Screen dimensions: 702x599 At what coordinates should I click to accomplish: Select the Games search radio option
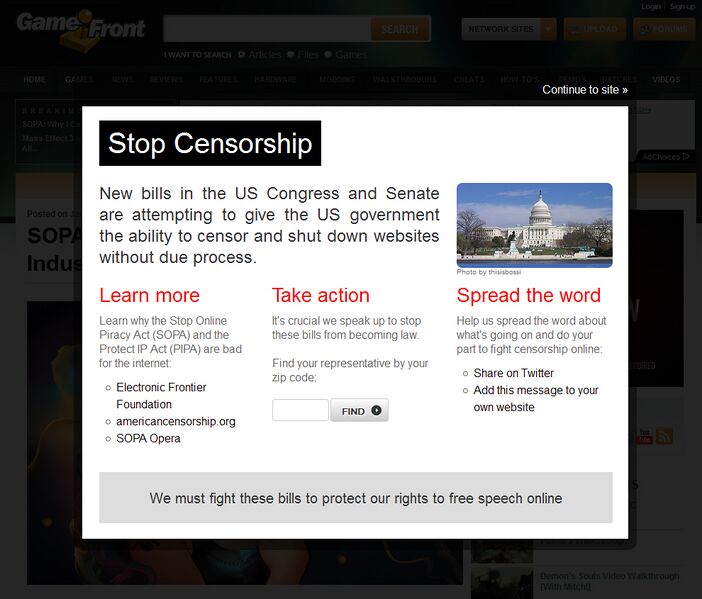[x=328, y=55]
